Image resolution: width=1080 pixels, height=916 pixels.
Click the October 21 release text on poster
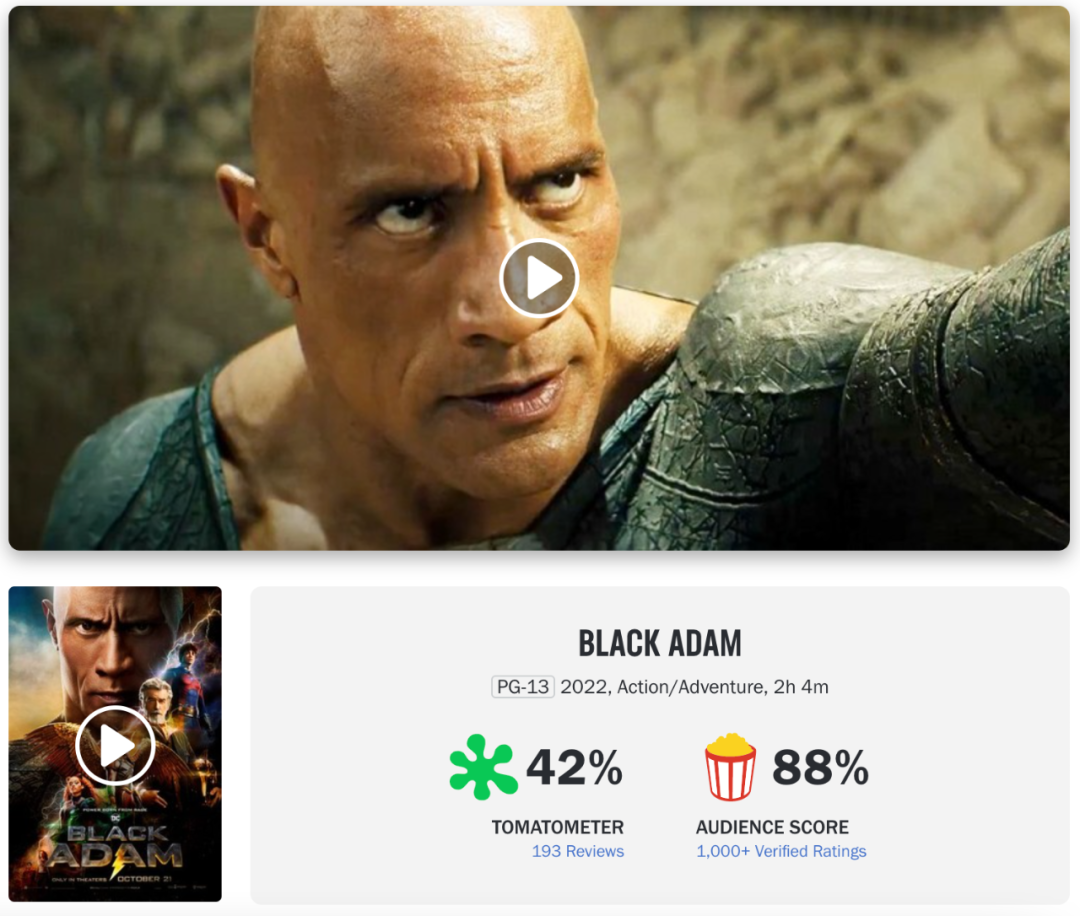tap(143, 879)
